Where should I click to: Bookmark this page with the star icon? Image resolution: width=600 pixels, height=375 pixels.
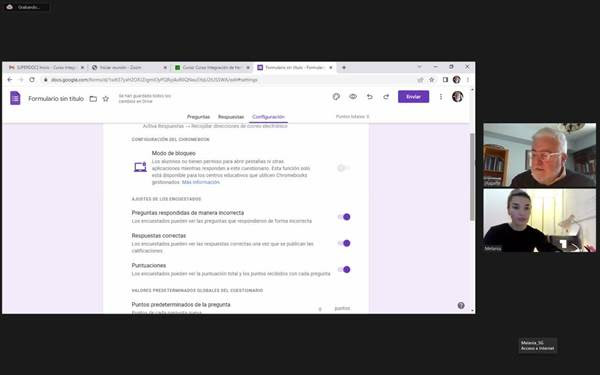[432, 80]
